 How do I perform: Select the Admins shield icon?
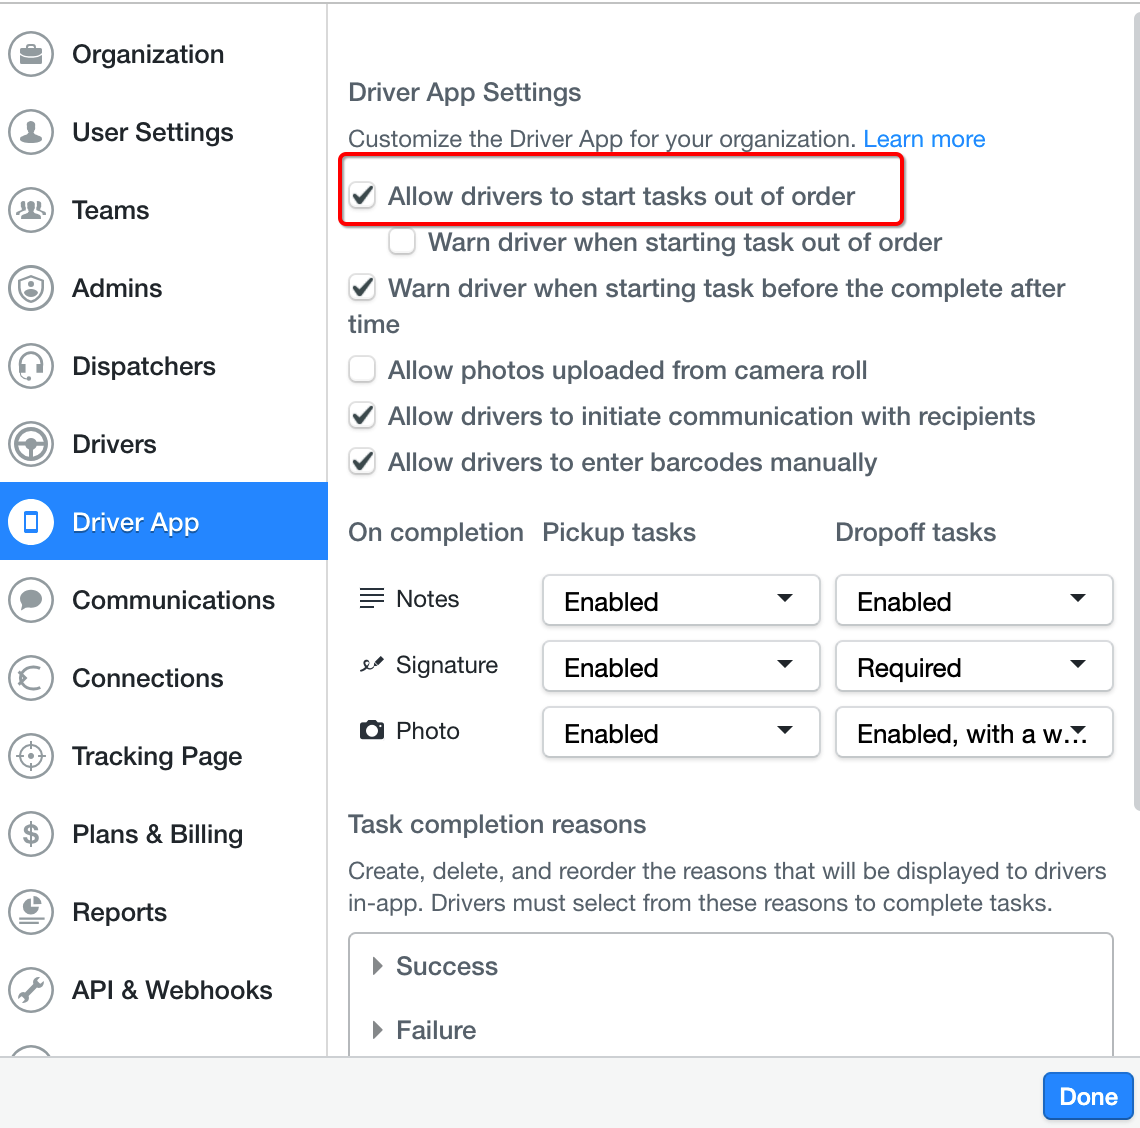click(31, 288)
